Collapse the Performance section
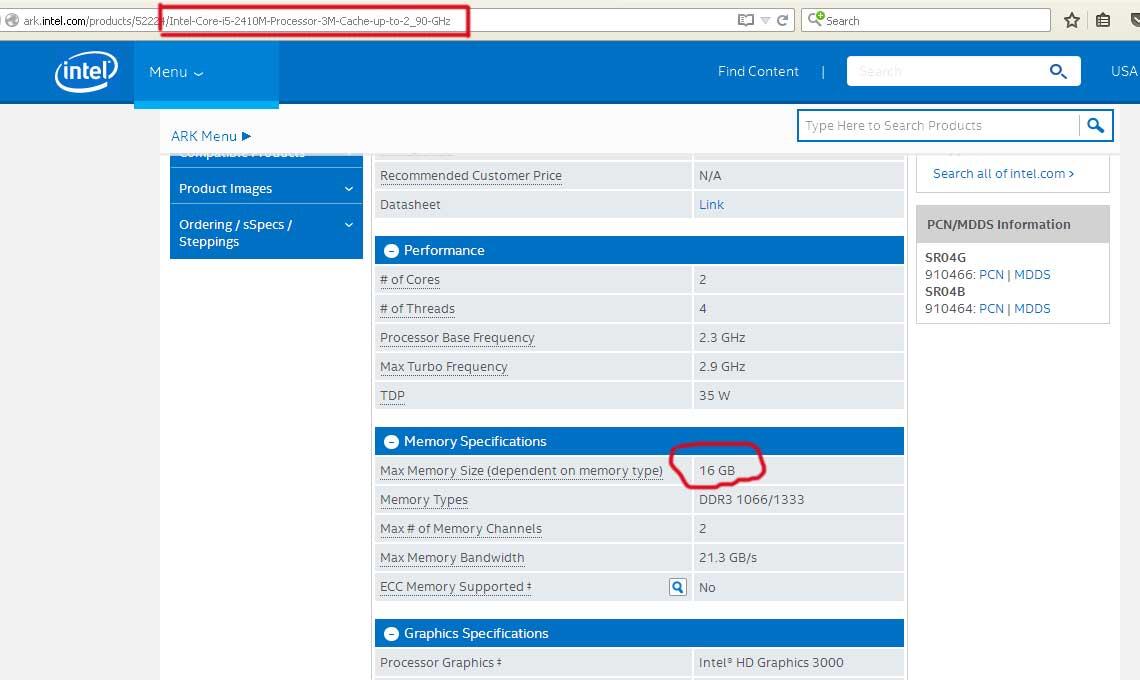The width and height of the screenshot is (1140, 680). [391, 250]
